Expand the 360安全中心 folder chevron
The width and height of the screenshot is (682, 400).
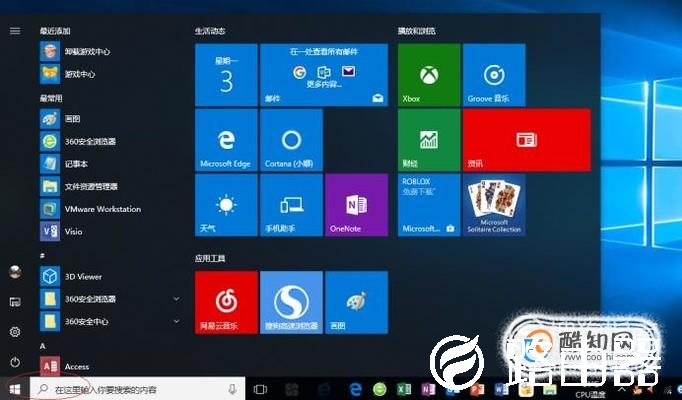coord(177,321)
